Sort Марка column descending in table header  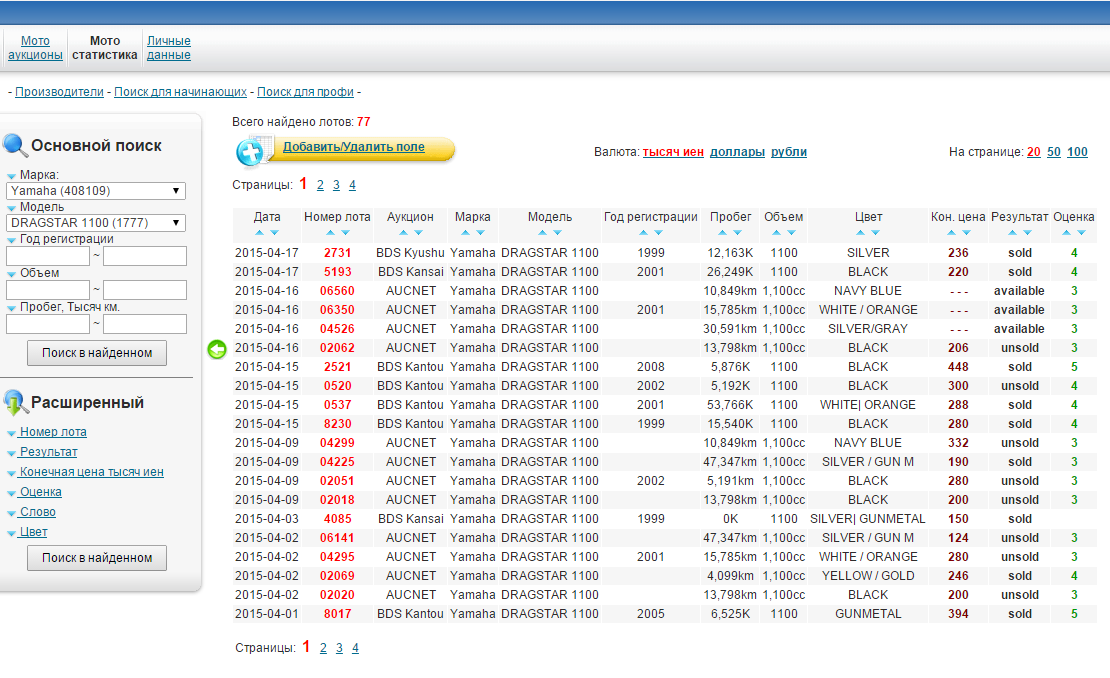click(x=481, y=233)
